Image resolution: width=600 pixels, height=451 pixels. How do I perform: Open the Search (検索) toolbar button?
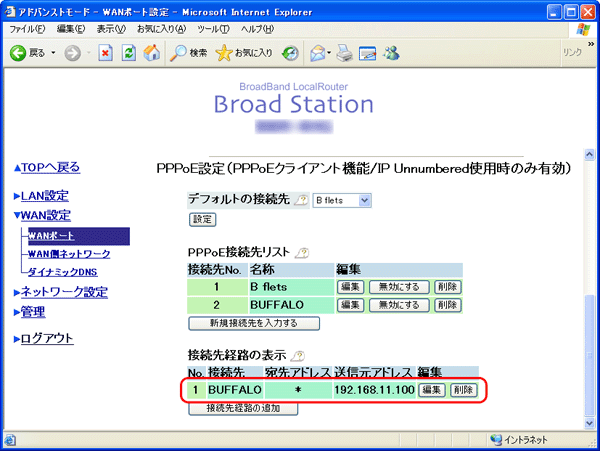tap(189, 53)
